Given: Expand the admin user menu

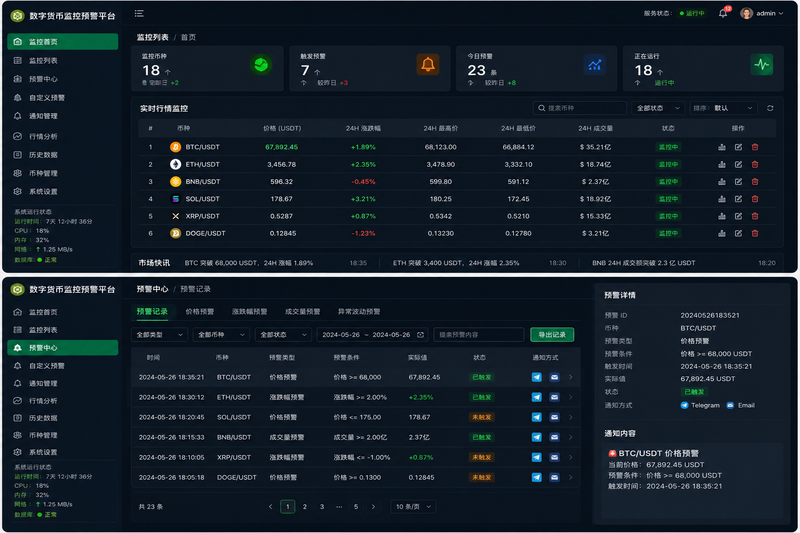Looking at the screenshot, I should [762, 13].
